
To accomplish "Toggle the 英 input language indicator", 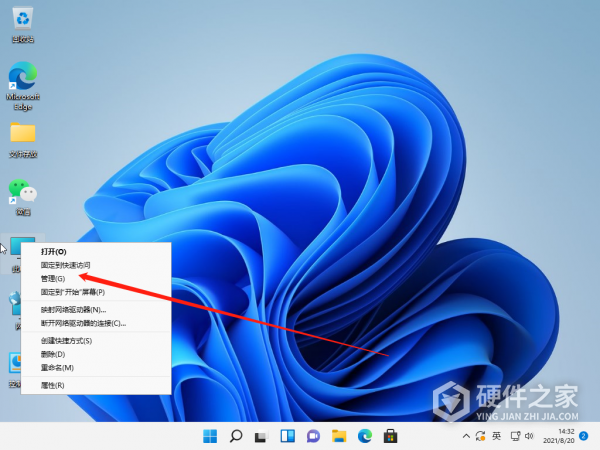I will pos(496,436).
